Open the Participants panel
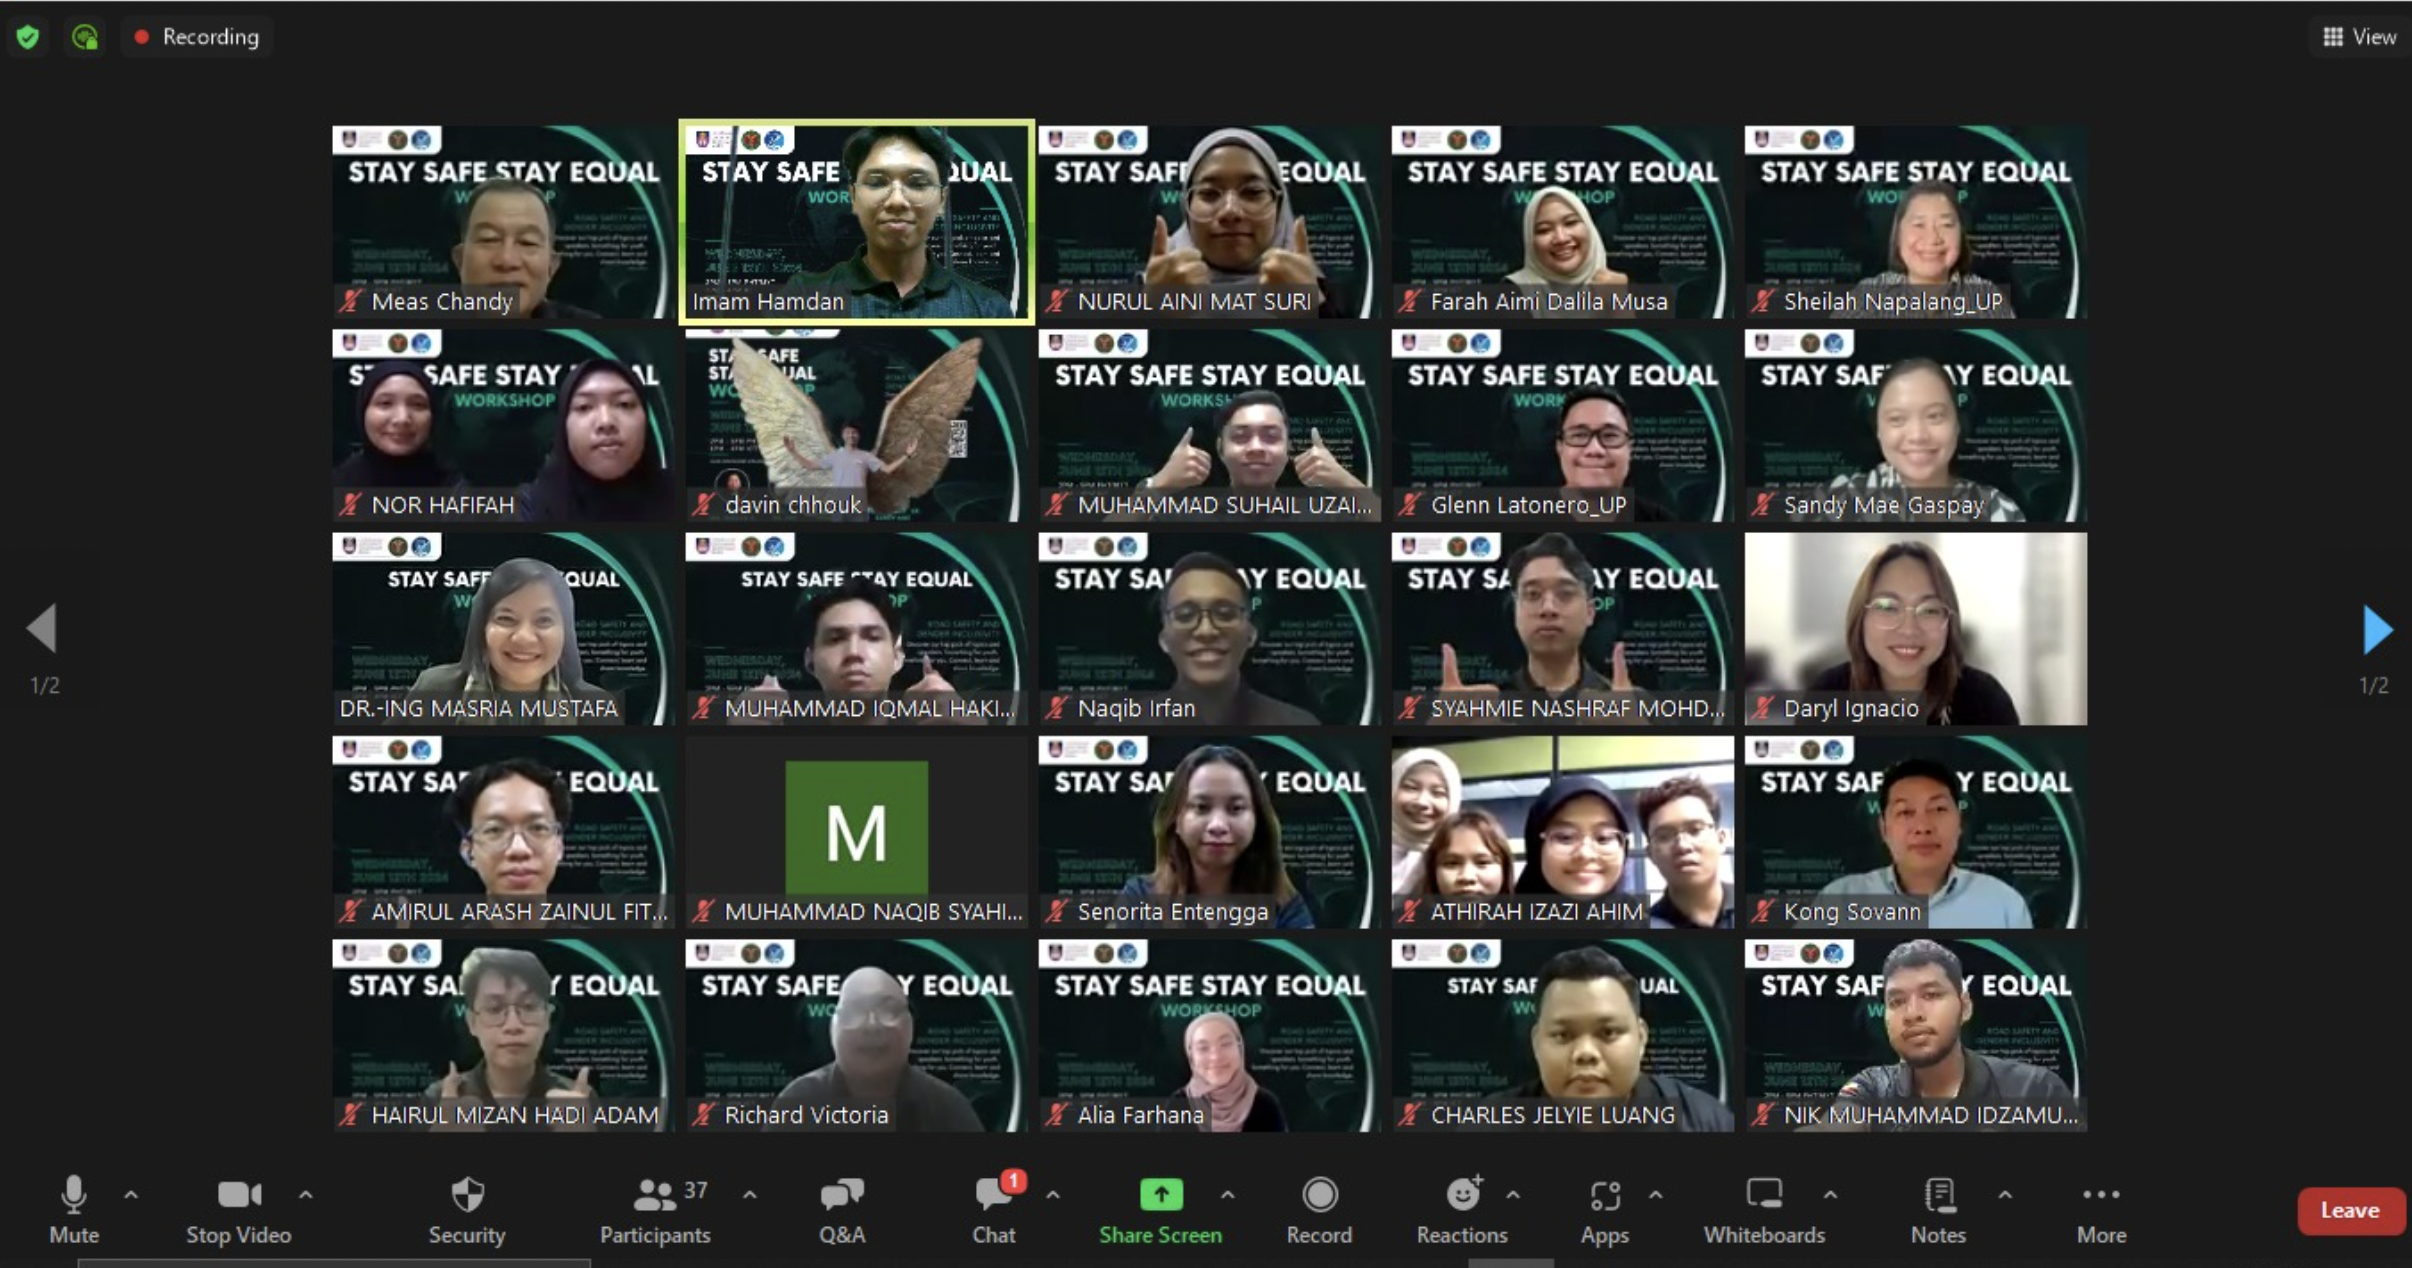 tap(656, 1195)
